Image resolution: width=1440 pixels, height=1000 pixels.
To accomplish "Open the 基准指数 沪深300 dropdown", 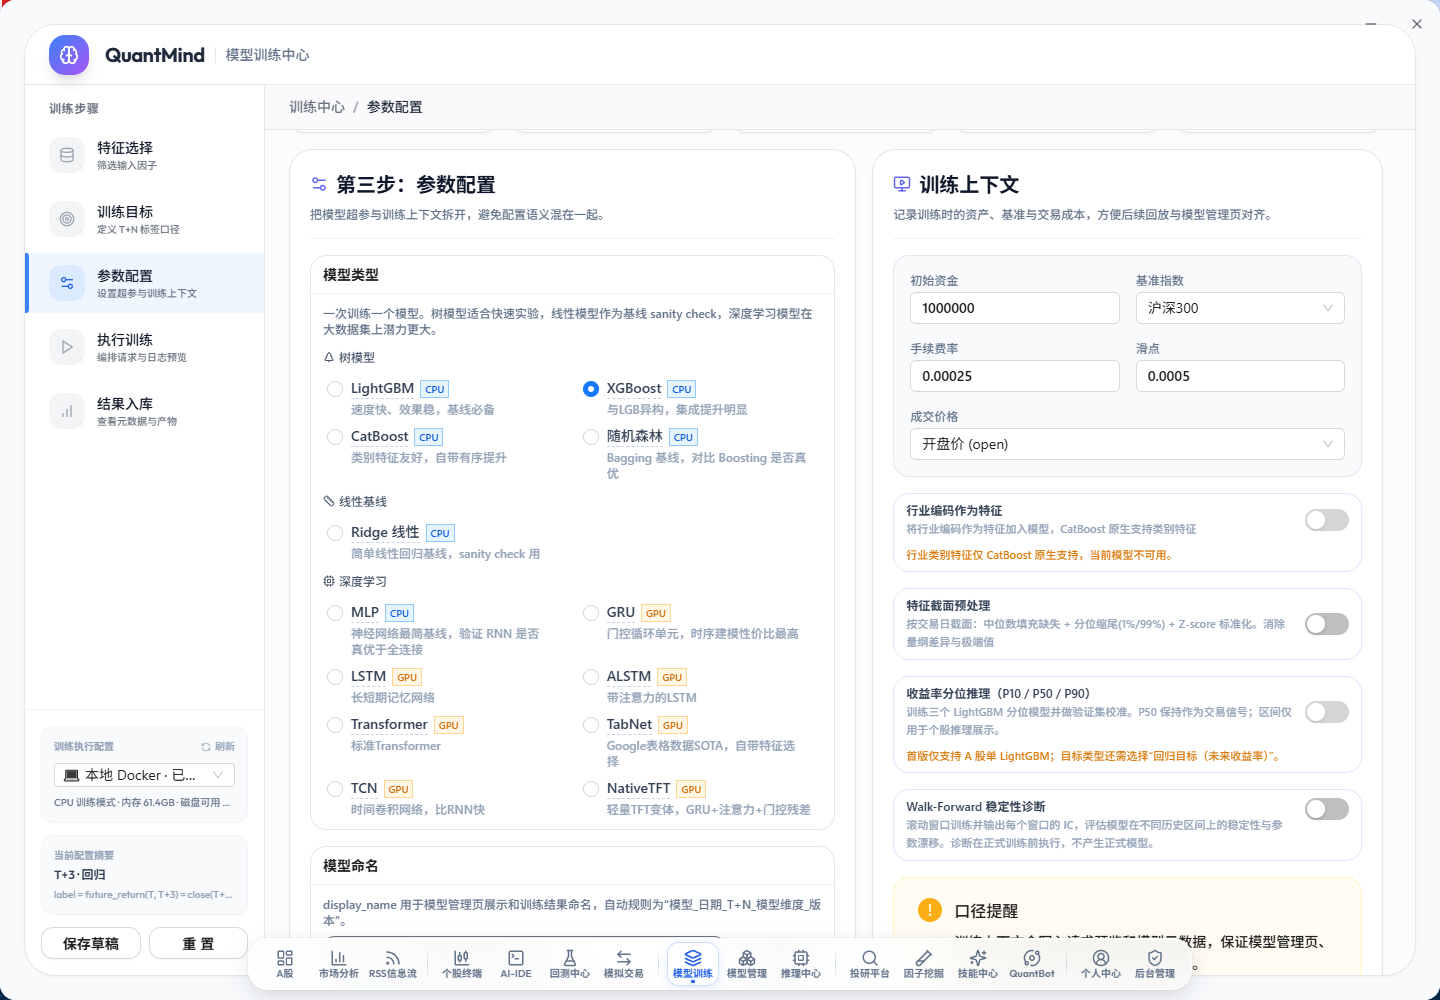I will 1240,308.
